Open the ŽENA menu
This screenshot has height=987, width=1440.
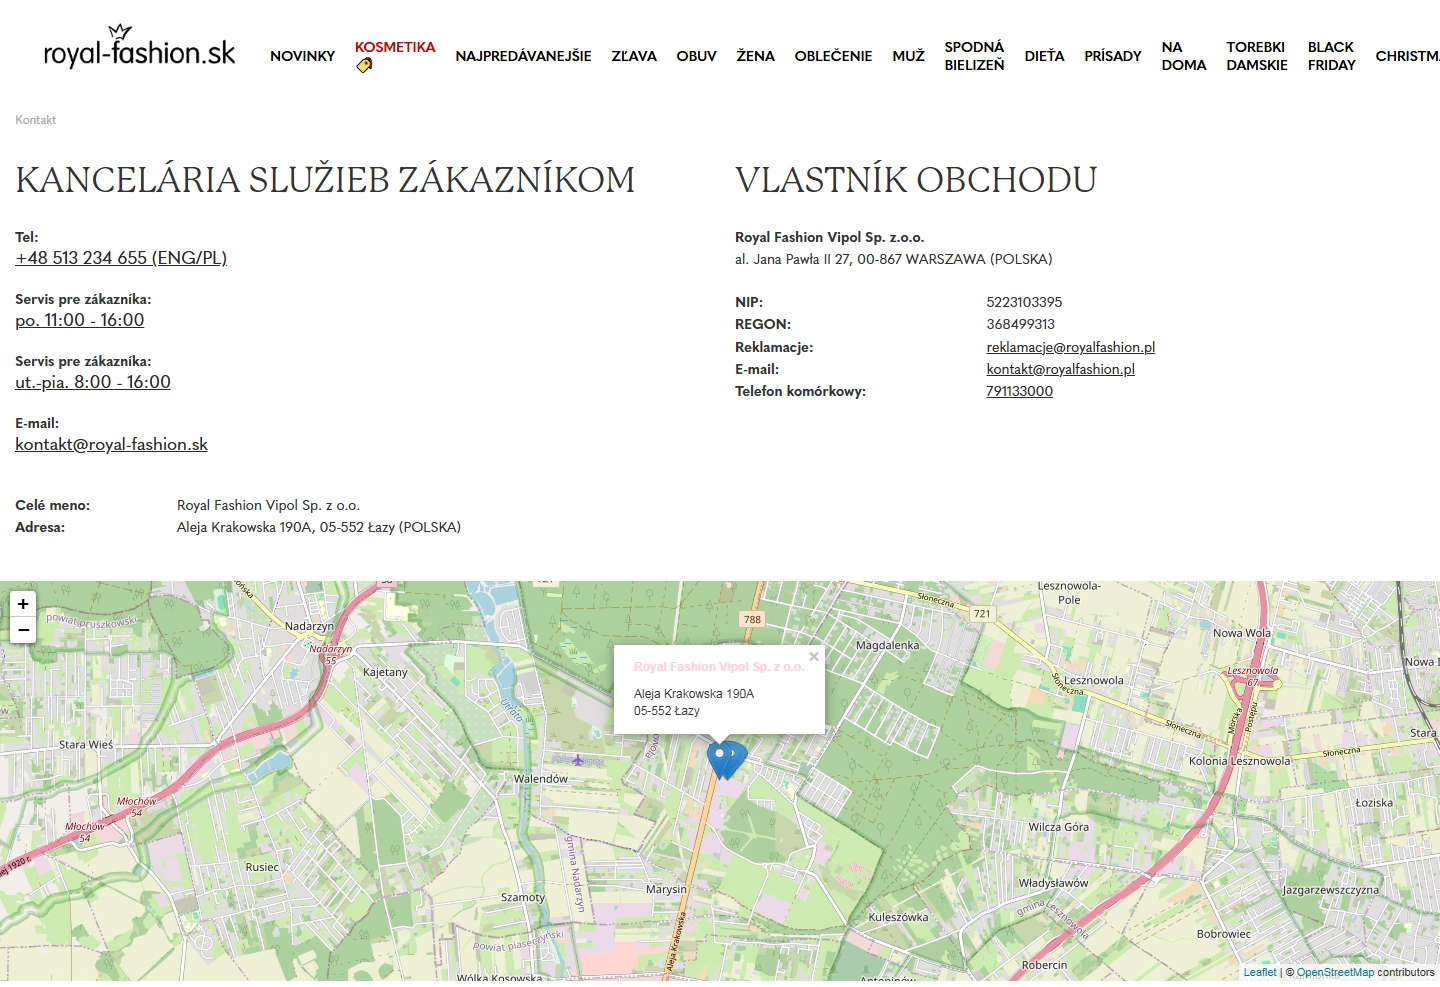coord(756,56)
